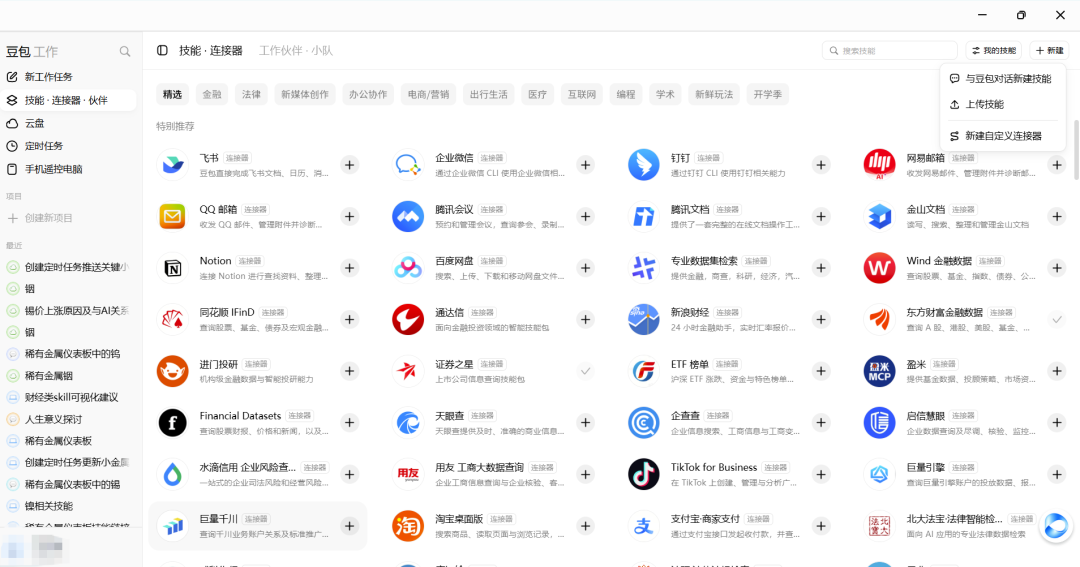Select 与豆包对话新建技能 menu entry
The image size is (1080, 567).
tap(1001, 79)
